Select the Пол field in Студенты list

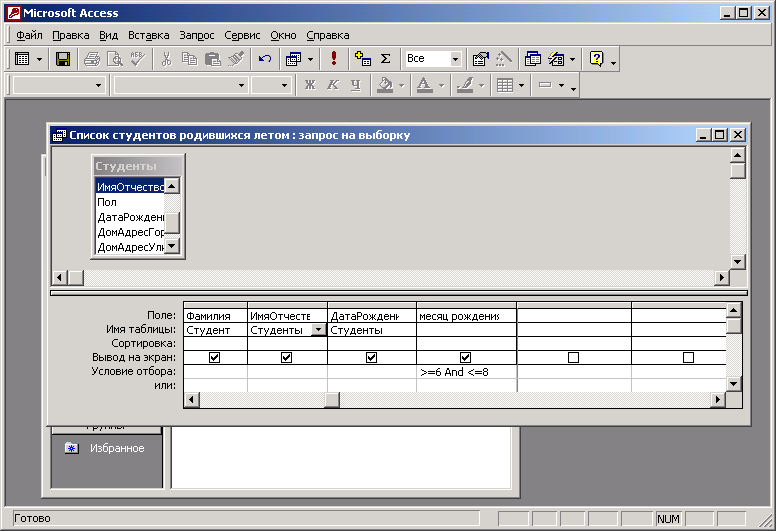[x=130, y=202]
